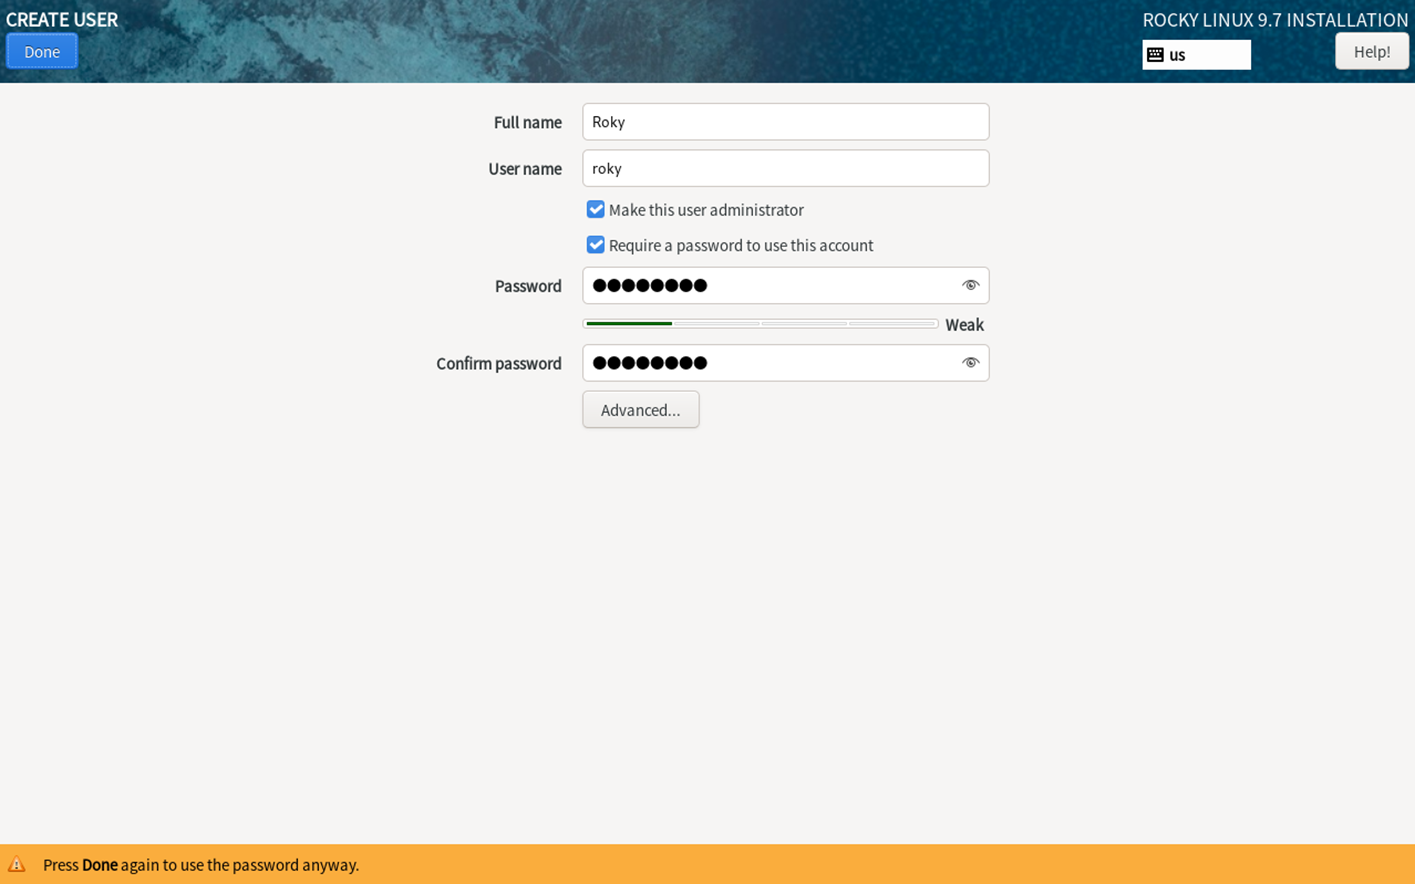The image size is (1415, 884).
Task: Click the warning triangle icon
Action: (17, 865)
